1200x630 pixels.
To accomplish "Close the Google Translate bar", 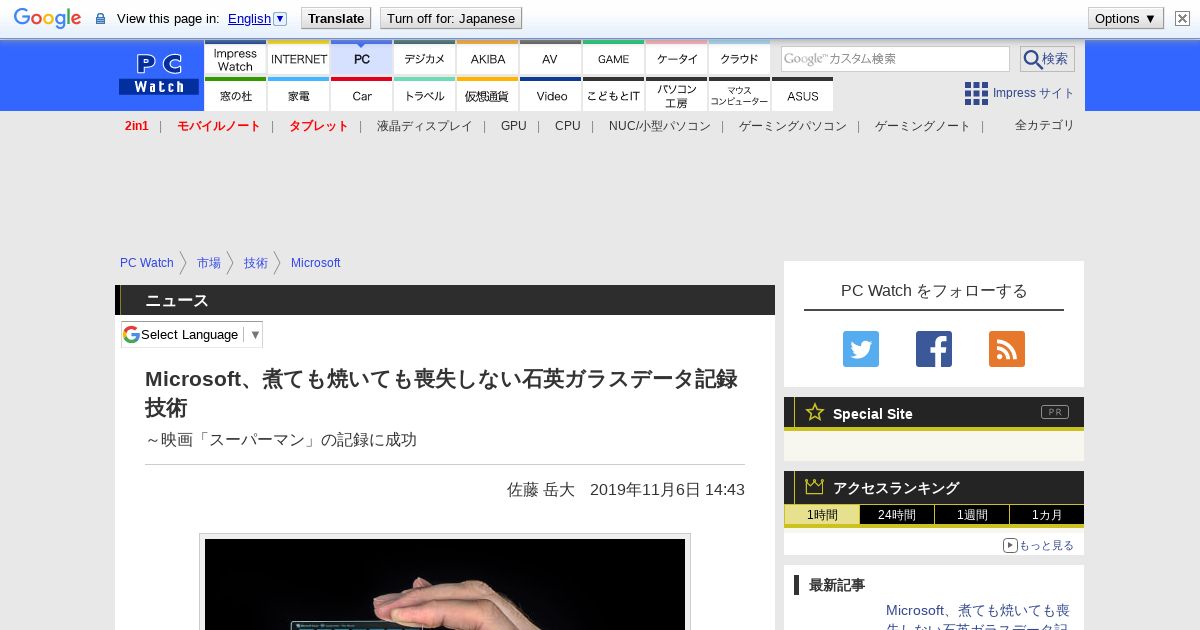I will [x=1182, y=18].
